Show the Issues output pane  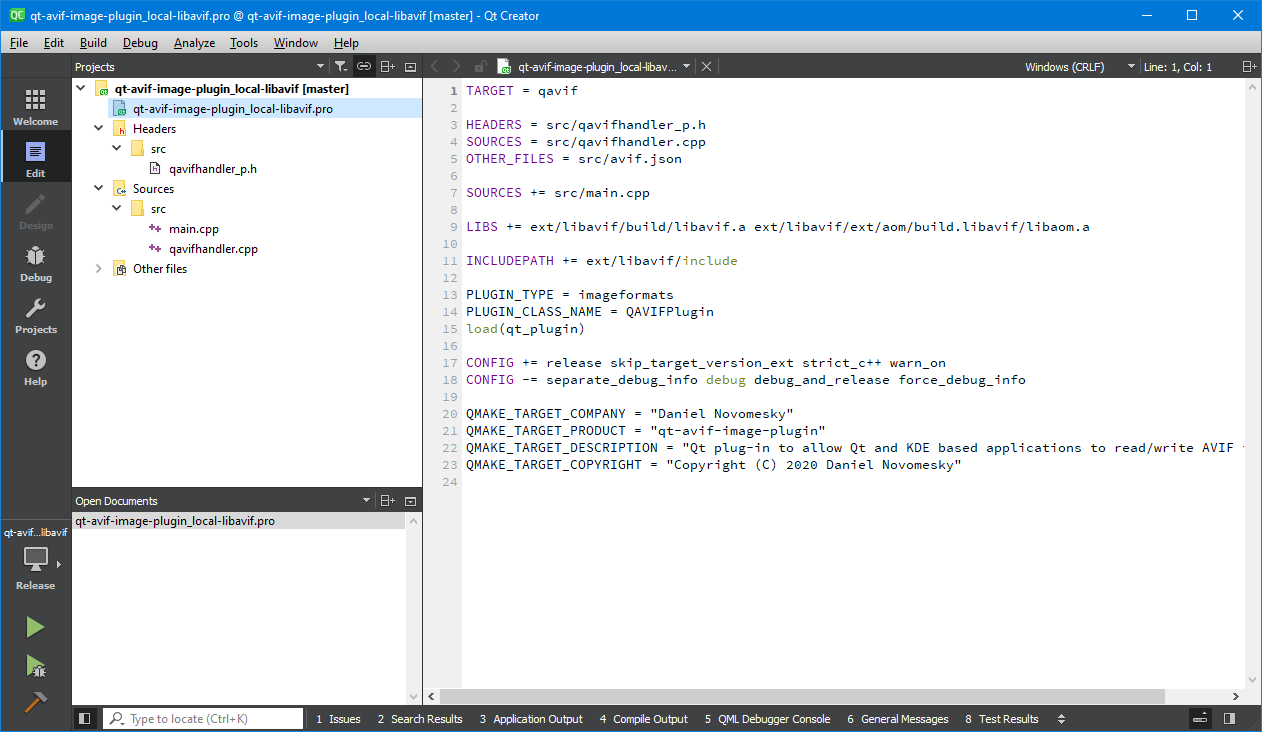coord(338,718)
